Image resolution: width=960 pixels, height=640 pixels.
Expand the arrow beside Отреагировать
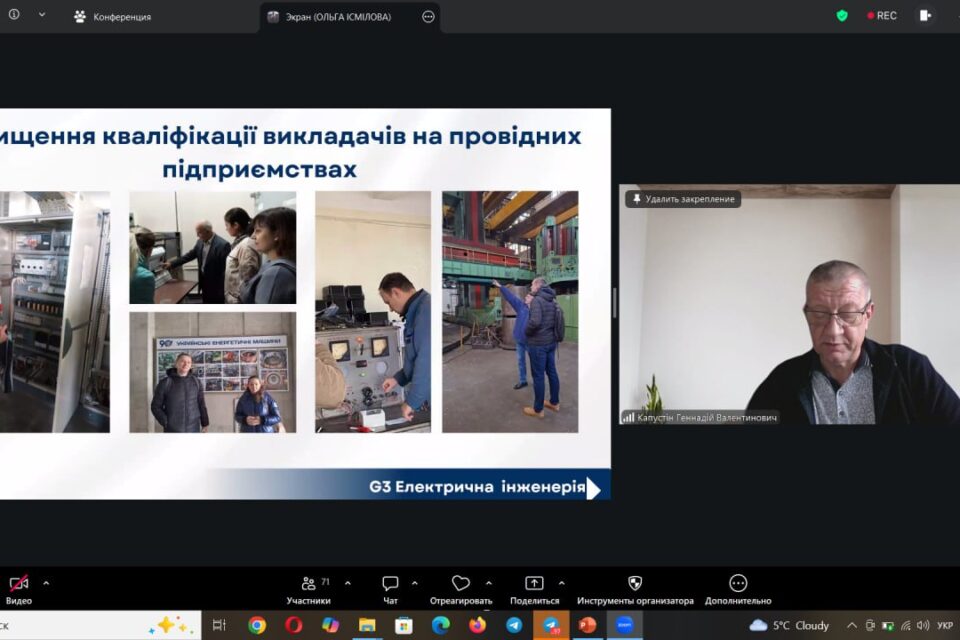point(489,583)
